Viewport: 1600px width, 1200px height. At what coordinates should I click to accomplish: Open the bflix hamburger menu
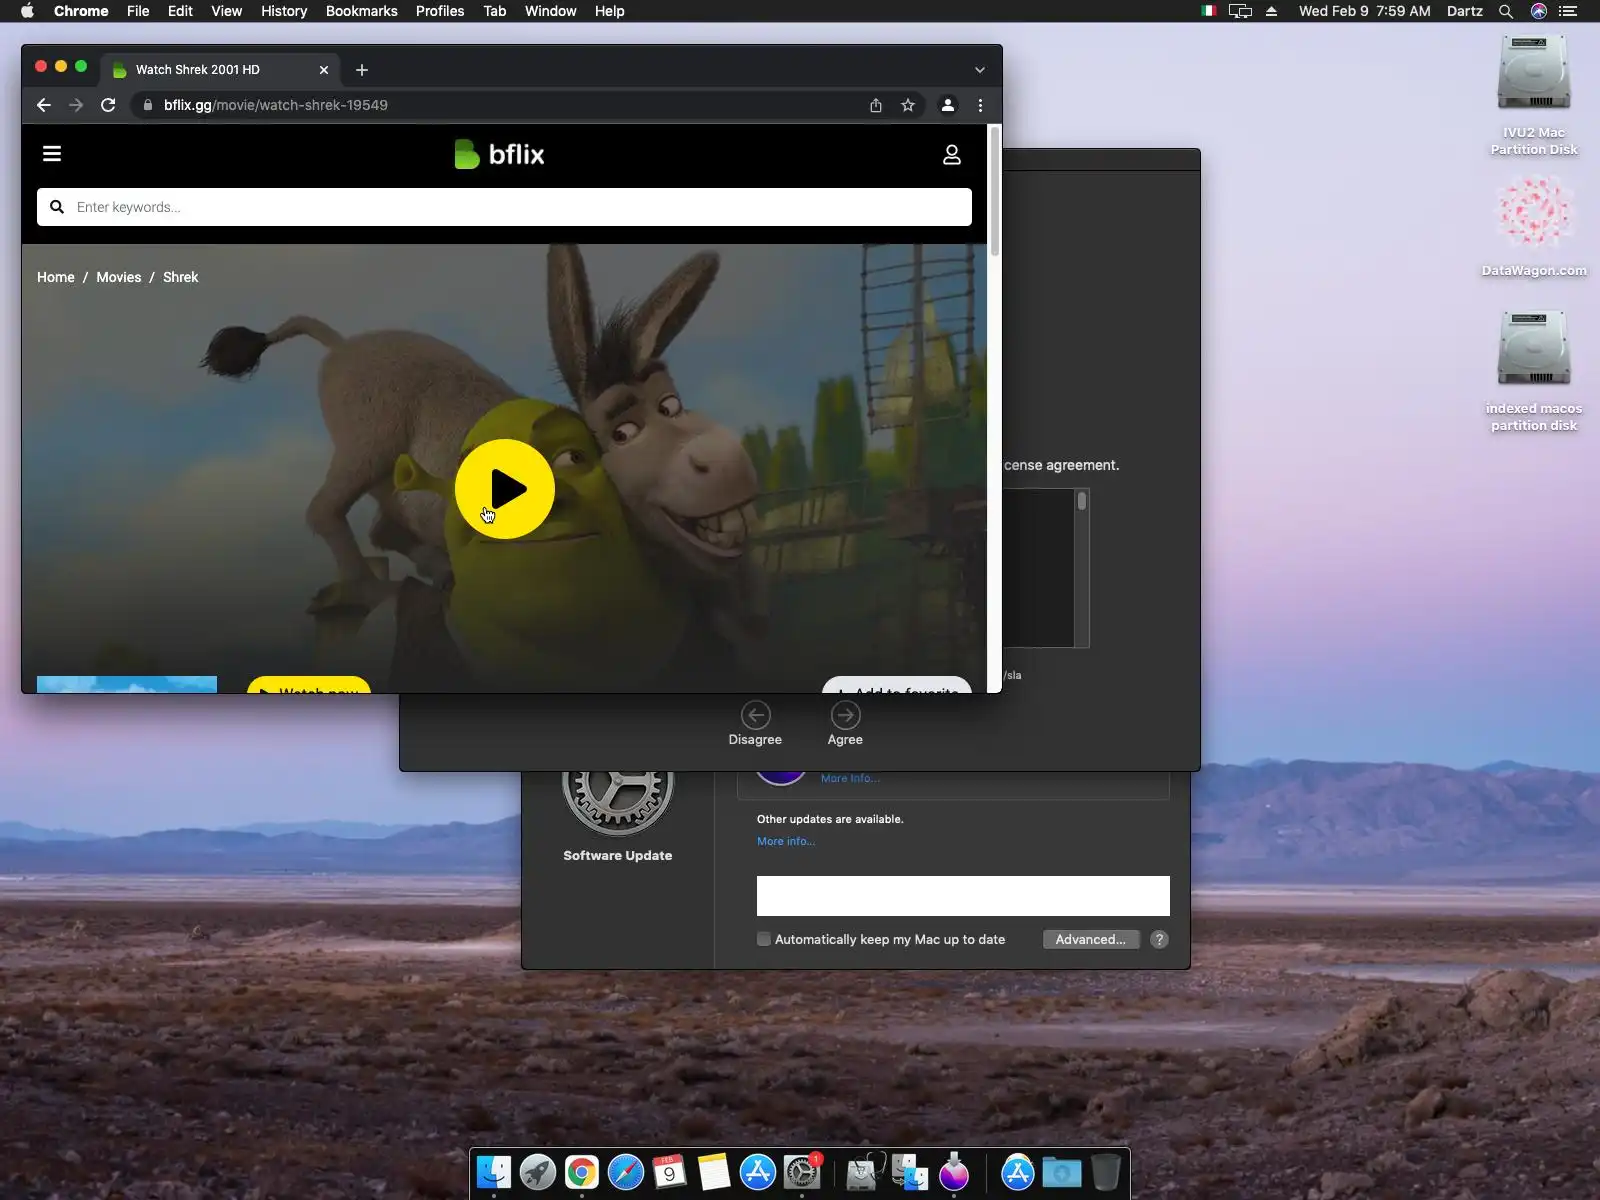(x=52, y=153)
